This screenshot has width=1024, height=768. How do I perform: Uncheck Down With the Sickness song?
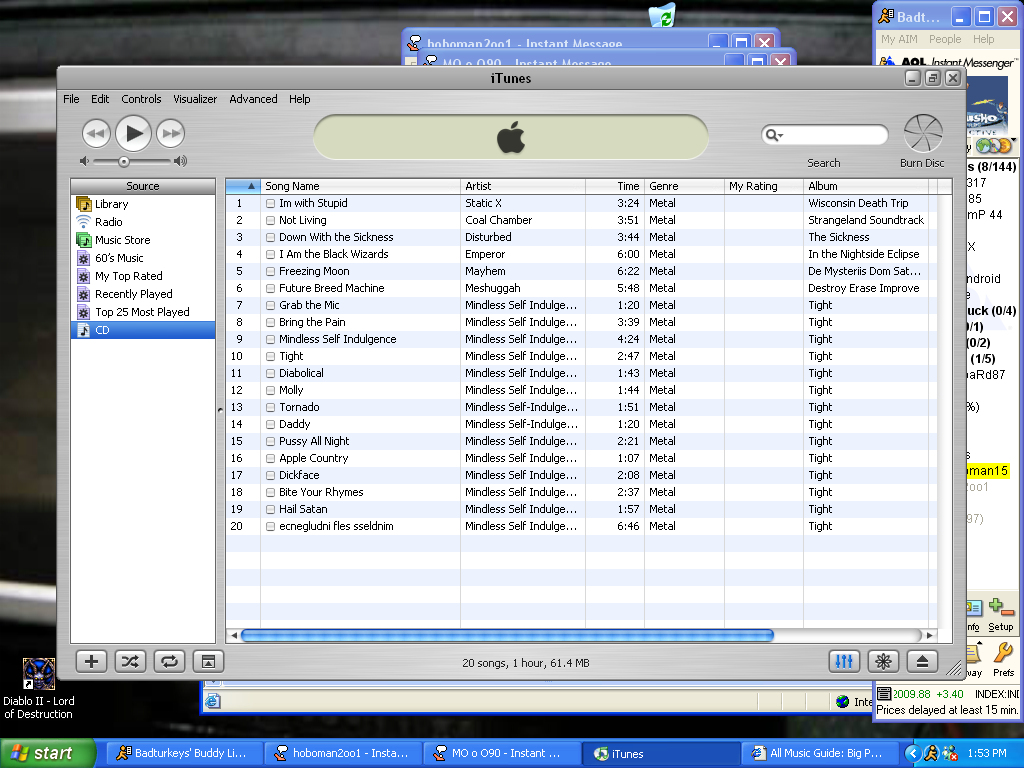(x=270, y=238)
